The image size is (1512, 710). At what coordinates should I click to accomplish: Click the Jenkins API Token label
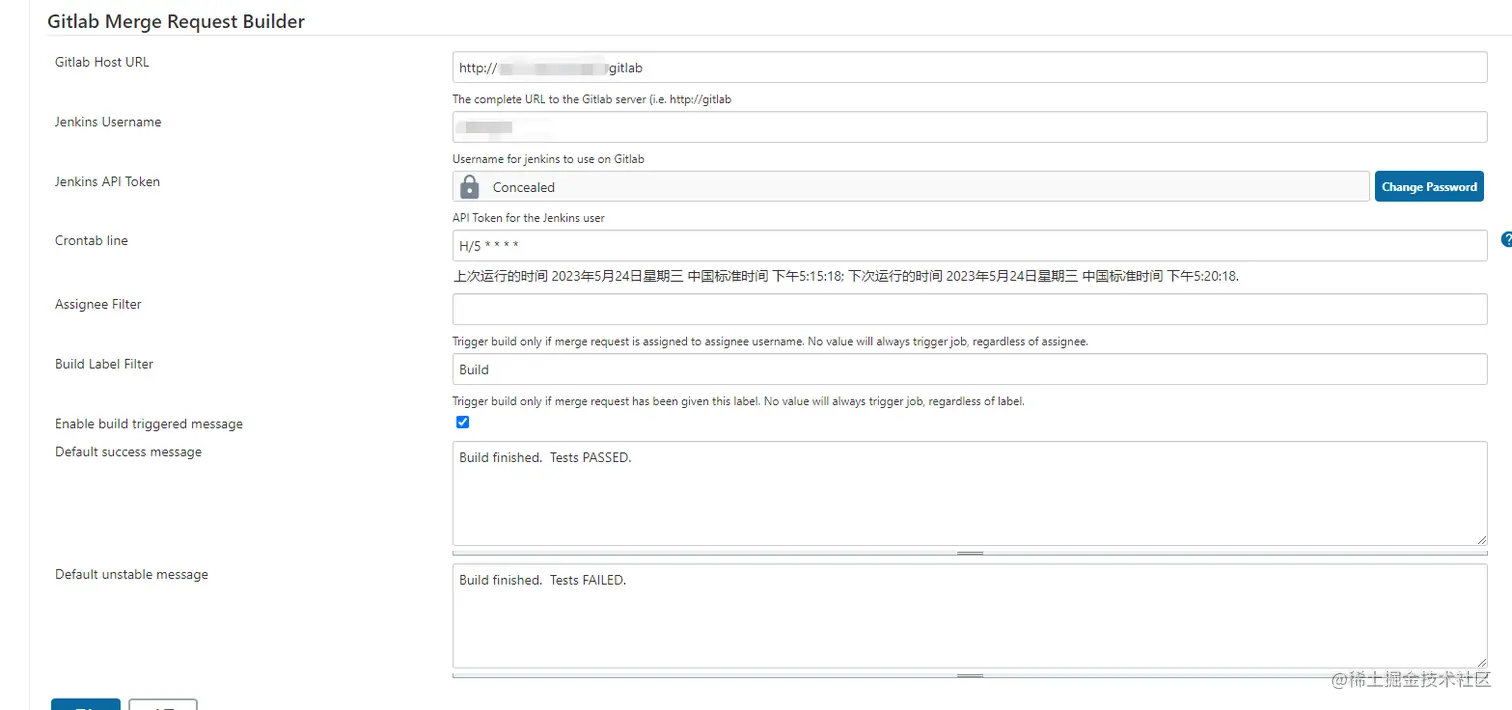[107, 182]
